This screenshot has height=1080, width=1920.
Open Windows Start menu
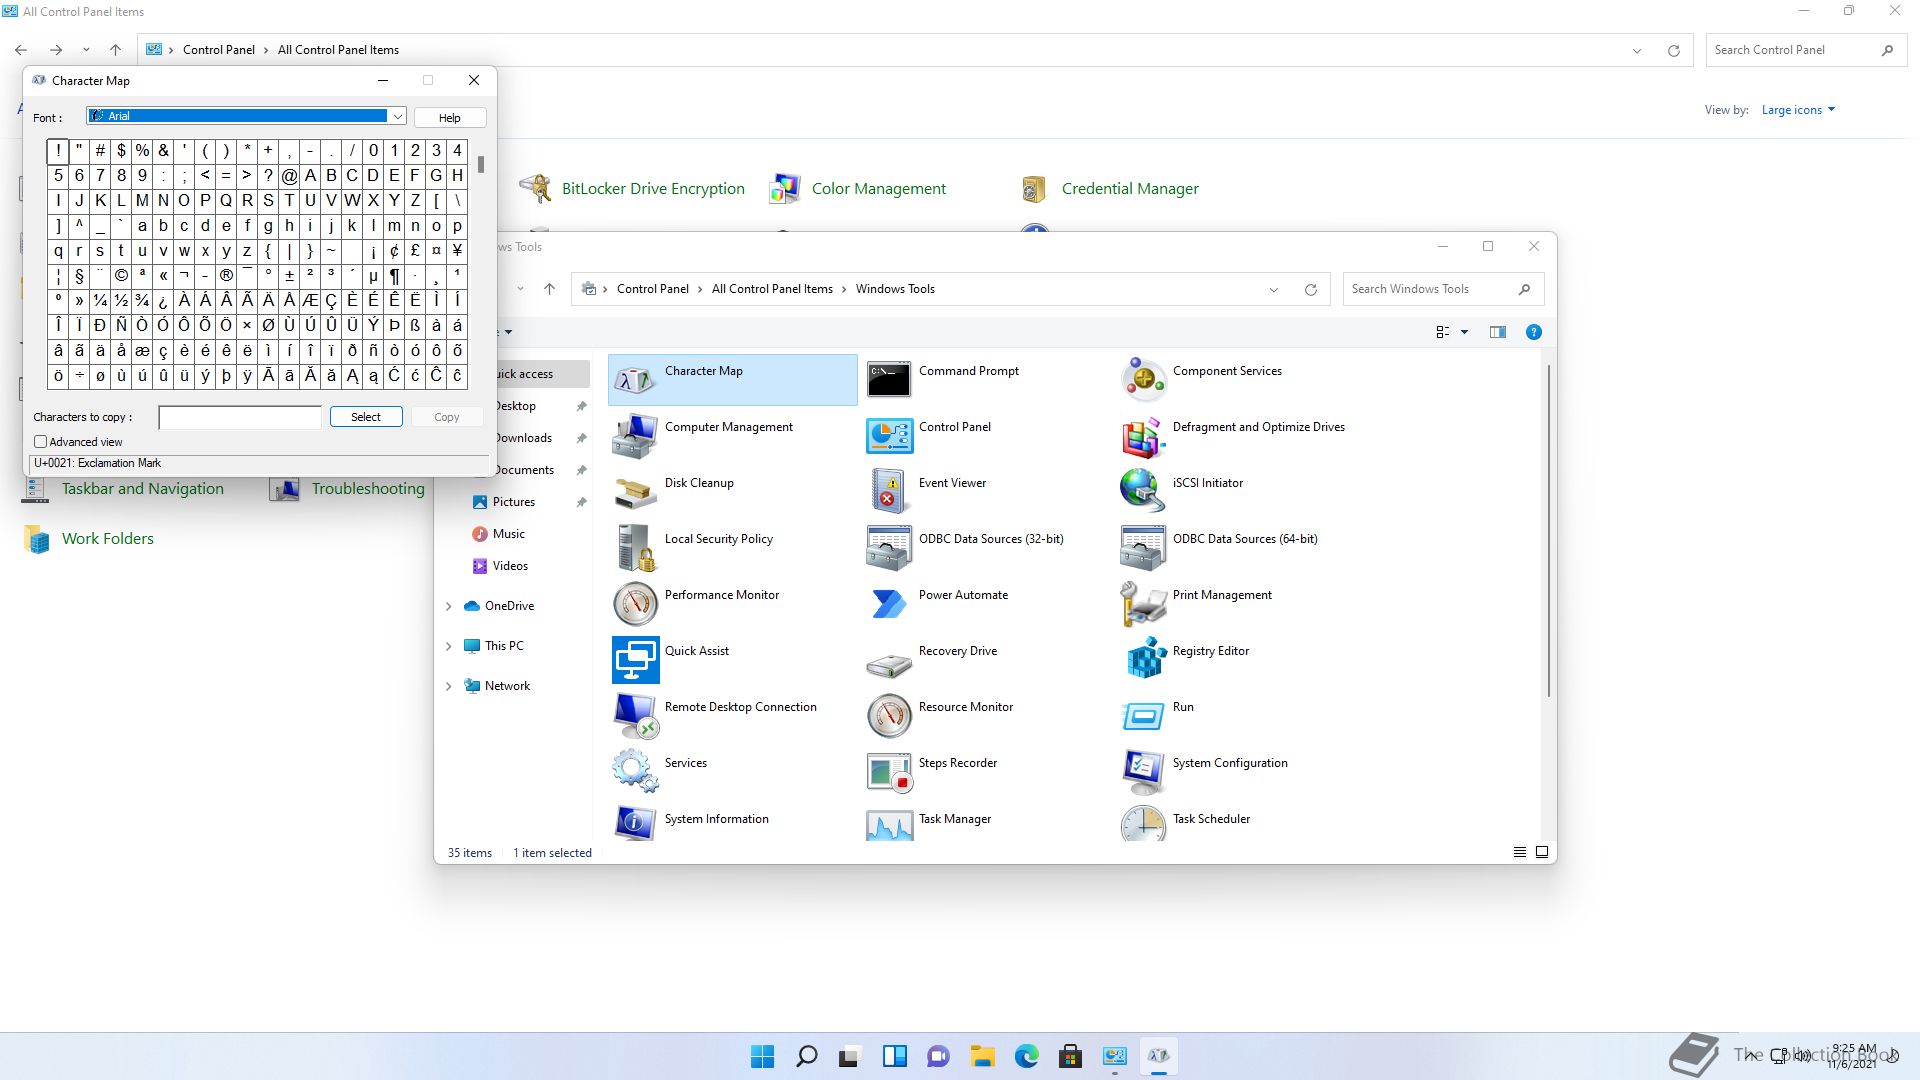762,1056
